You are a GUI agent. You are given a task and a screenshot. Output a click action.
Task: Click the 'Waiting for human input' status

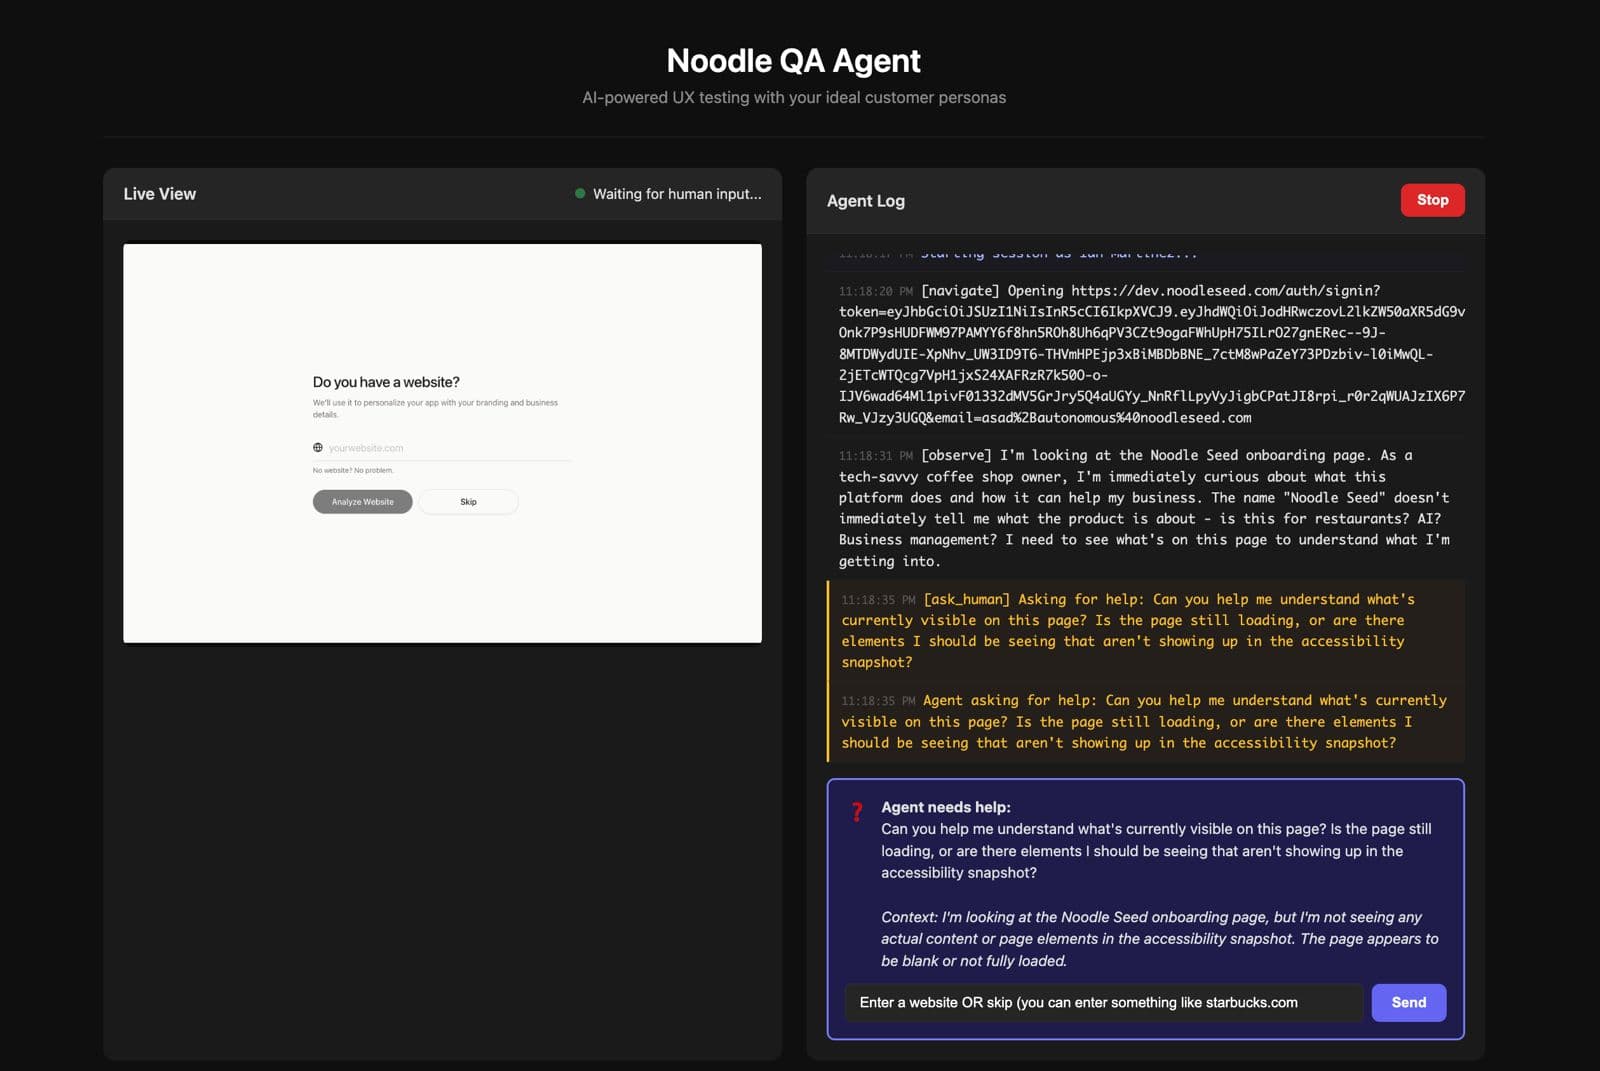point(677,193)
